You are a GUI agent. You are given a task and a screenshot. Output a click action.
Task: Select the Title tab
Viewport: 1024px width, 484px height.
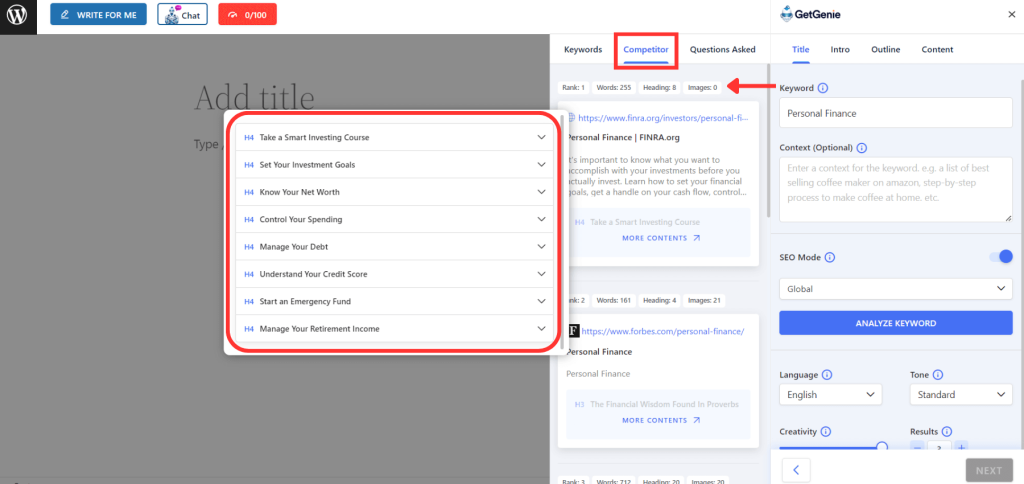(801, 49)
